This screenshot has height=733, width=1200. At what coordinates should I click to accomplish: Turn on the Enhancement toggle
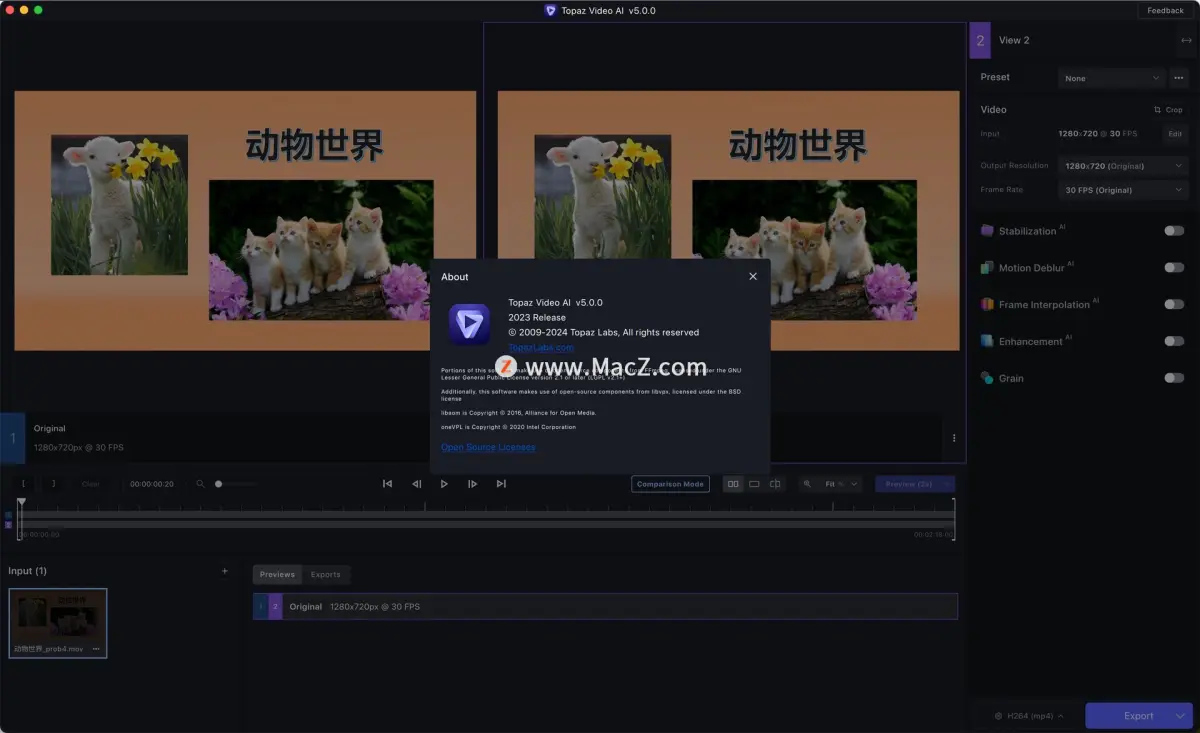(1174, 341)
